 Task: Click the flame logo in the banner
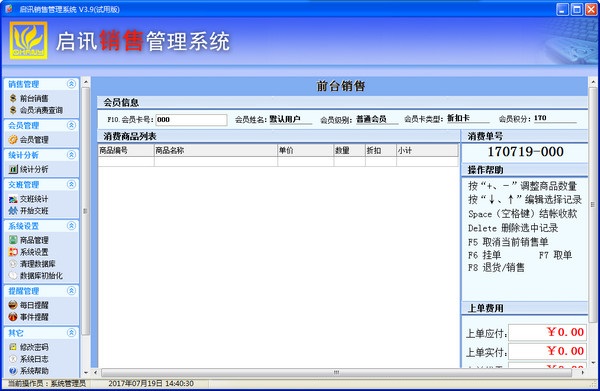pos(28,41)
